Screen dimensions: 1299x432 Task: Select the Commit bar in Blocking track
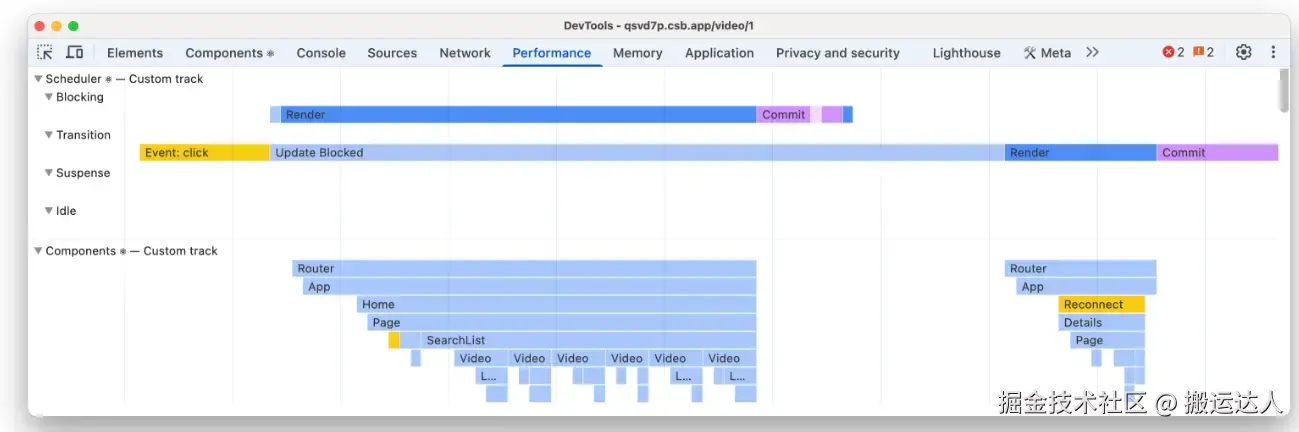click(783, 115)
